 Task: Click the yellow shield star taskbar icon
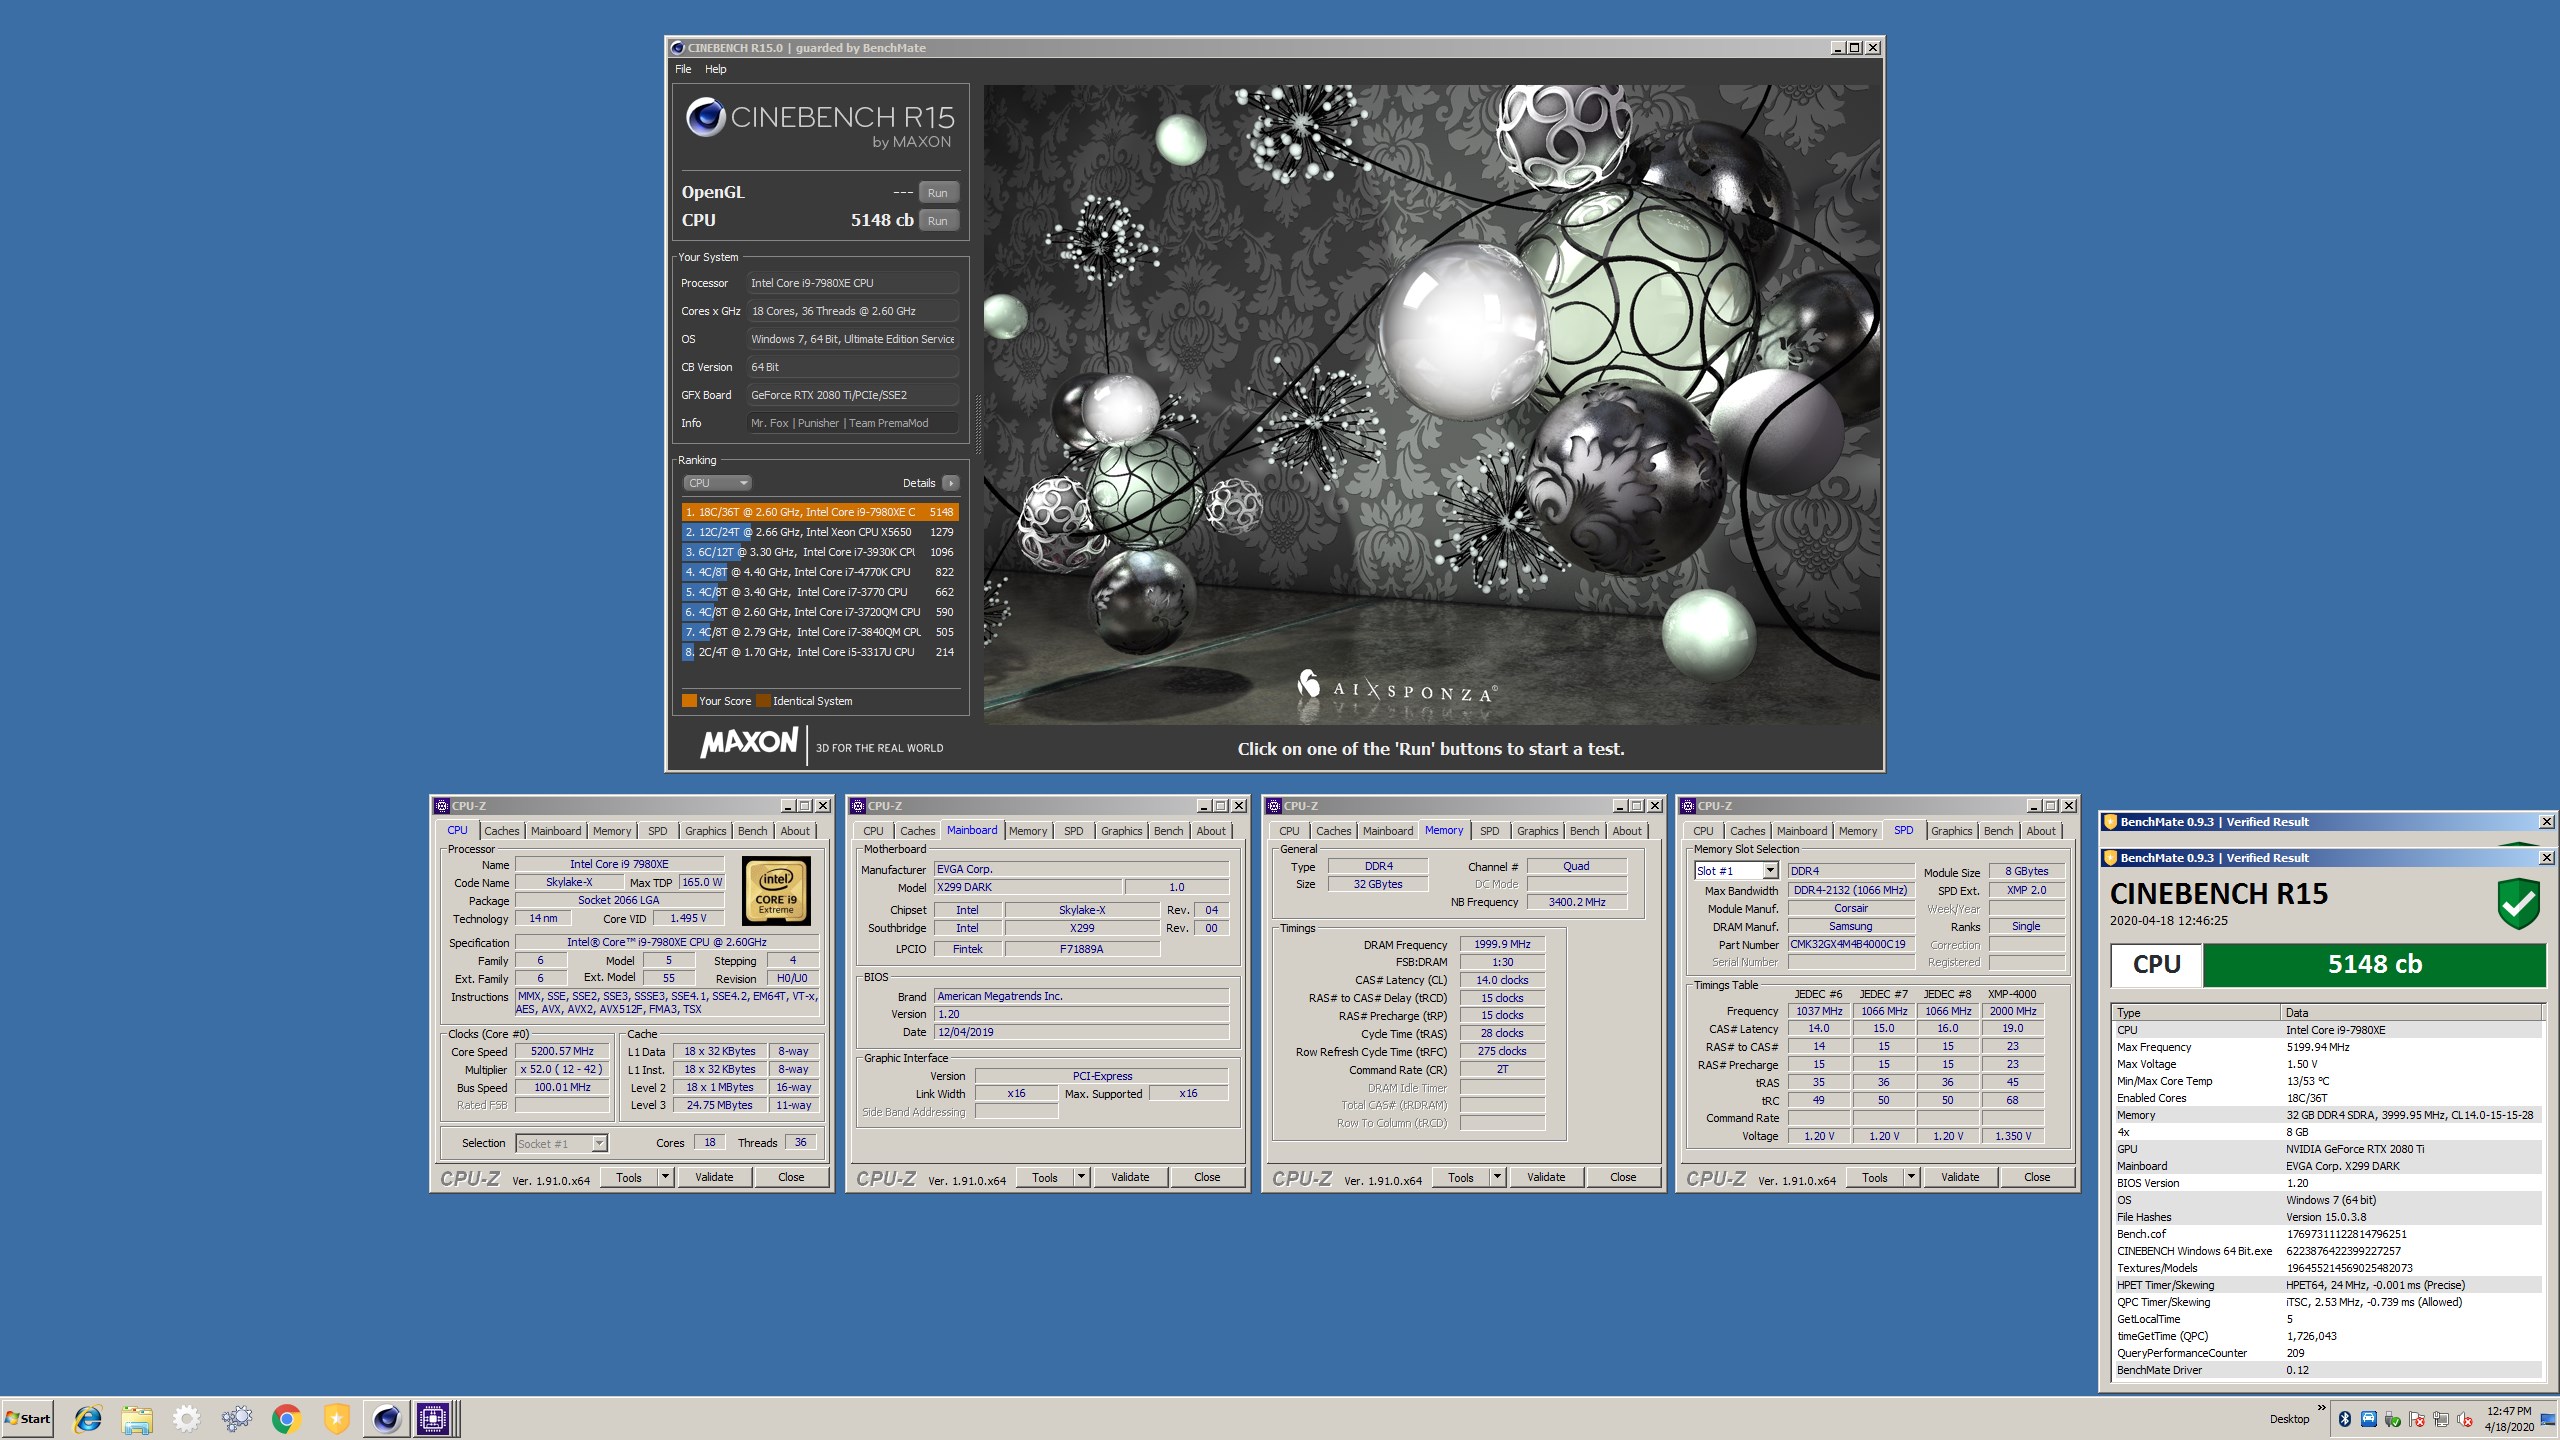tap(336, 1418)
